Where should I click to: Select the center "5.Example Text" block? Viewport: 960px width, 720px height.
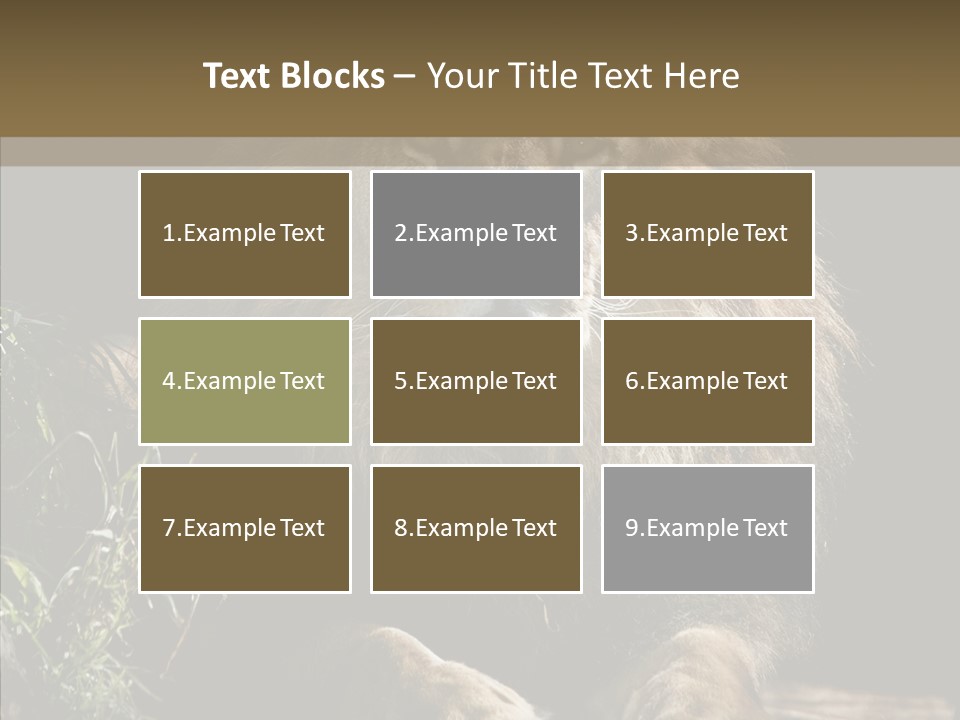[x=476, y=381]
